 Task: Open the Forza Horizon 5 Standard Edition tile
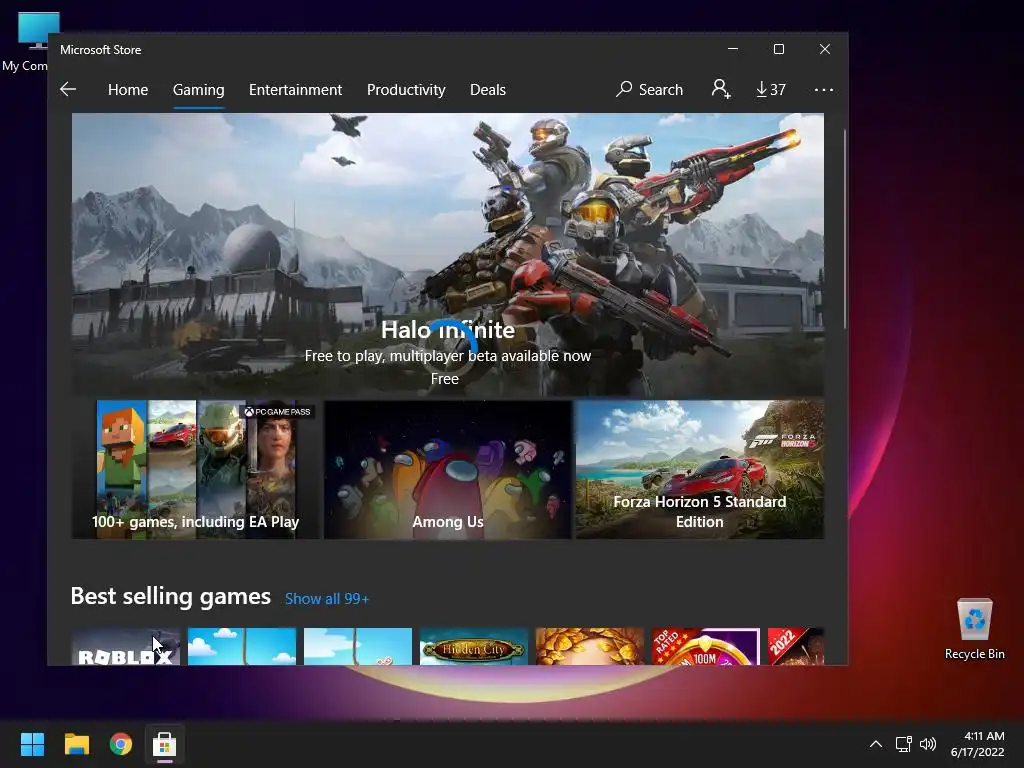[699, 470]
